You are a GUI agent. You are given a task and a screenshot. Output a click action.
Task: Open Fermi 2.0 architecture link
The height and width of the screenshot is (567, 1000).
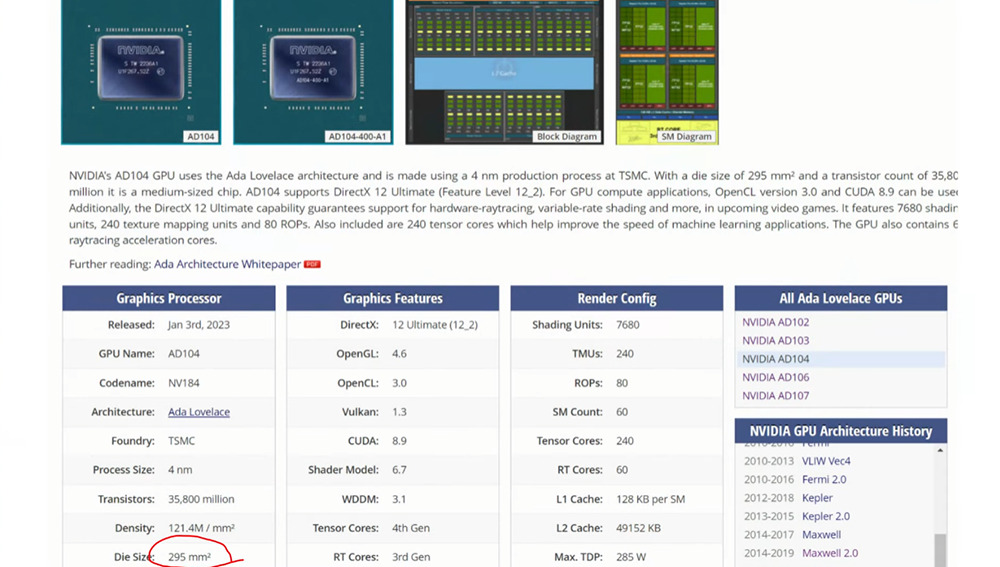(x=824, y=480)
